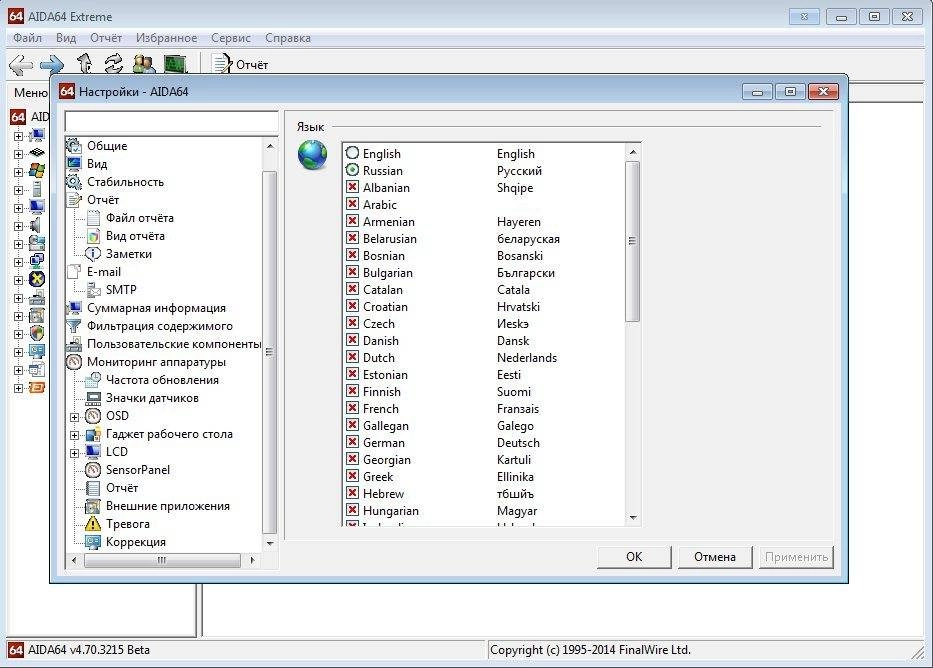Click the SensorPanel gauge icon

pos(93,470)
